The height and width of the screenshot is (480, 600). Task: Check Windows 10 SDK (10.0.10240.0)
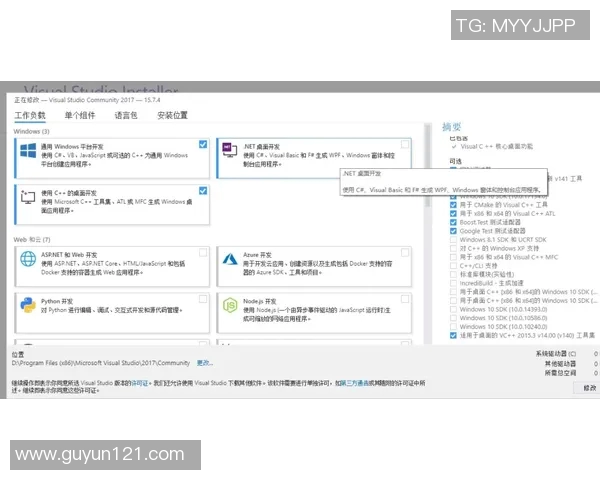point(453,327)
